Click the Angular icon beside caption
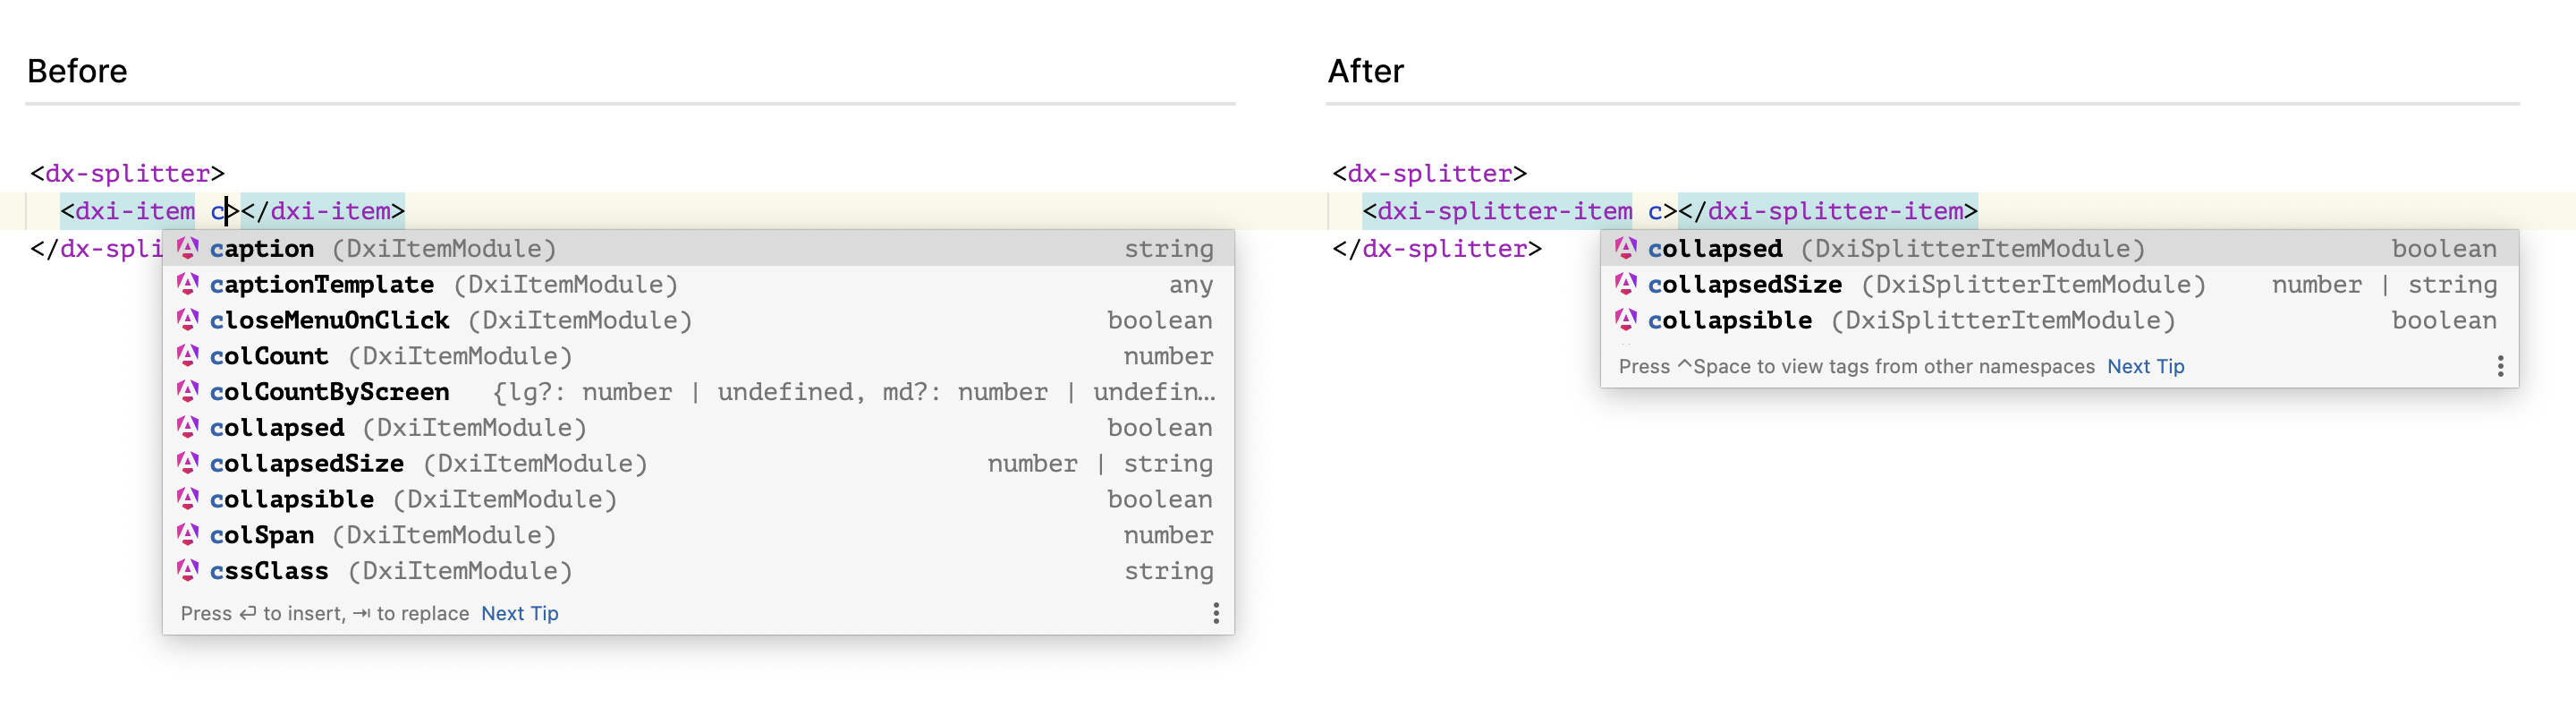 coord(187,248)
